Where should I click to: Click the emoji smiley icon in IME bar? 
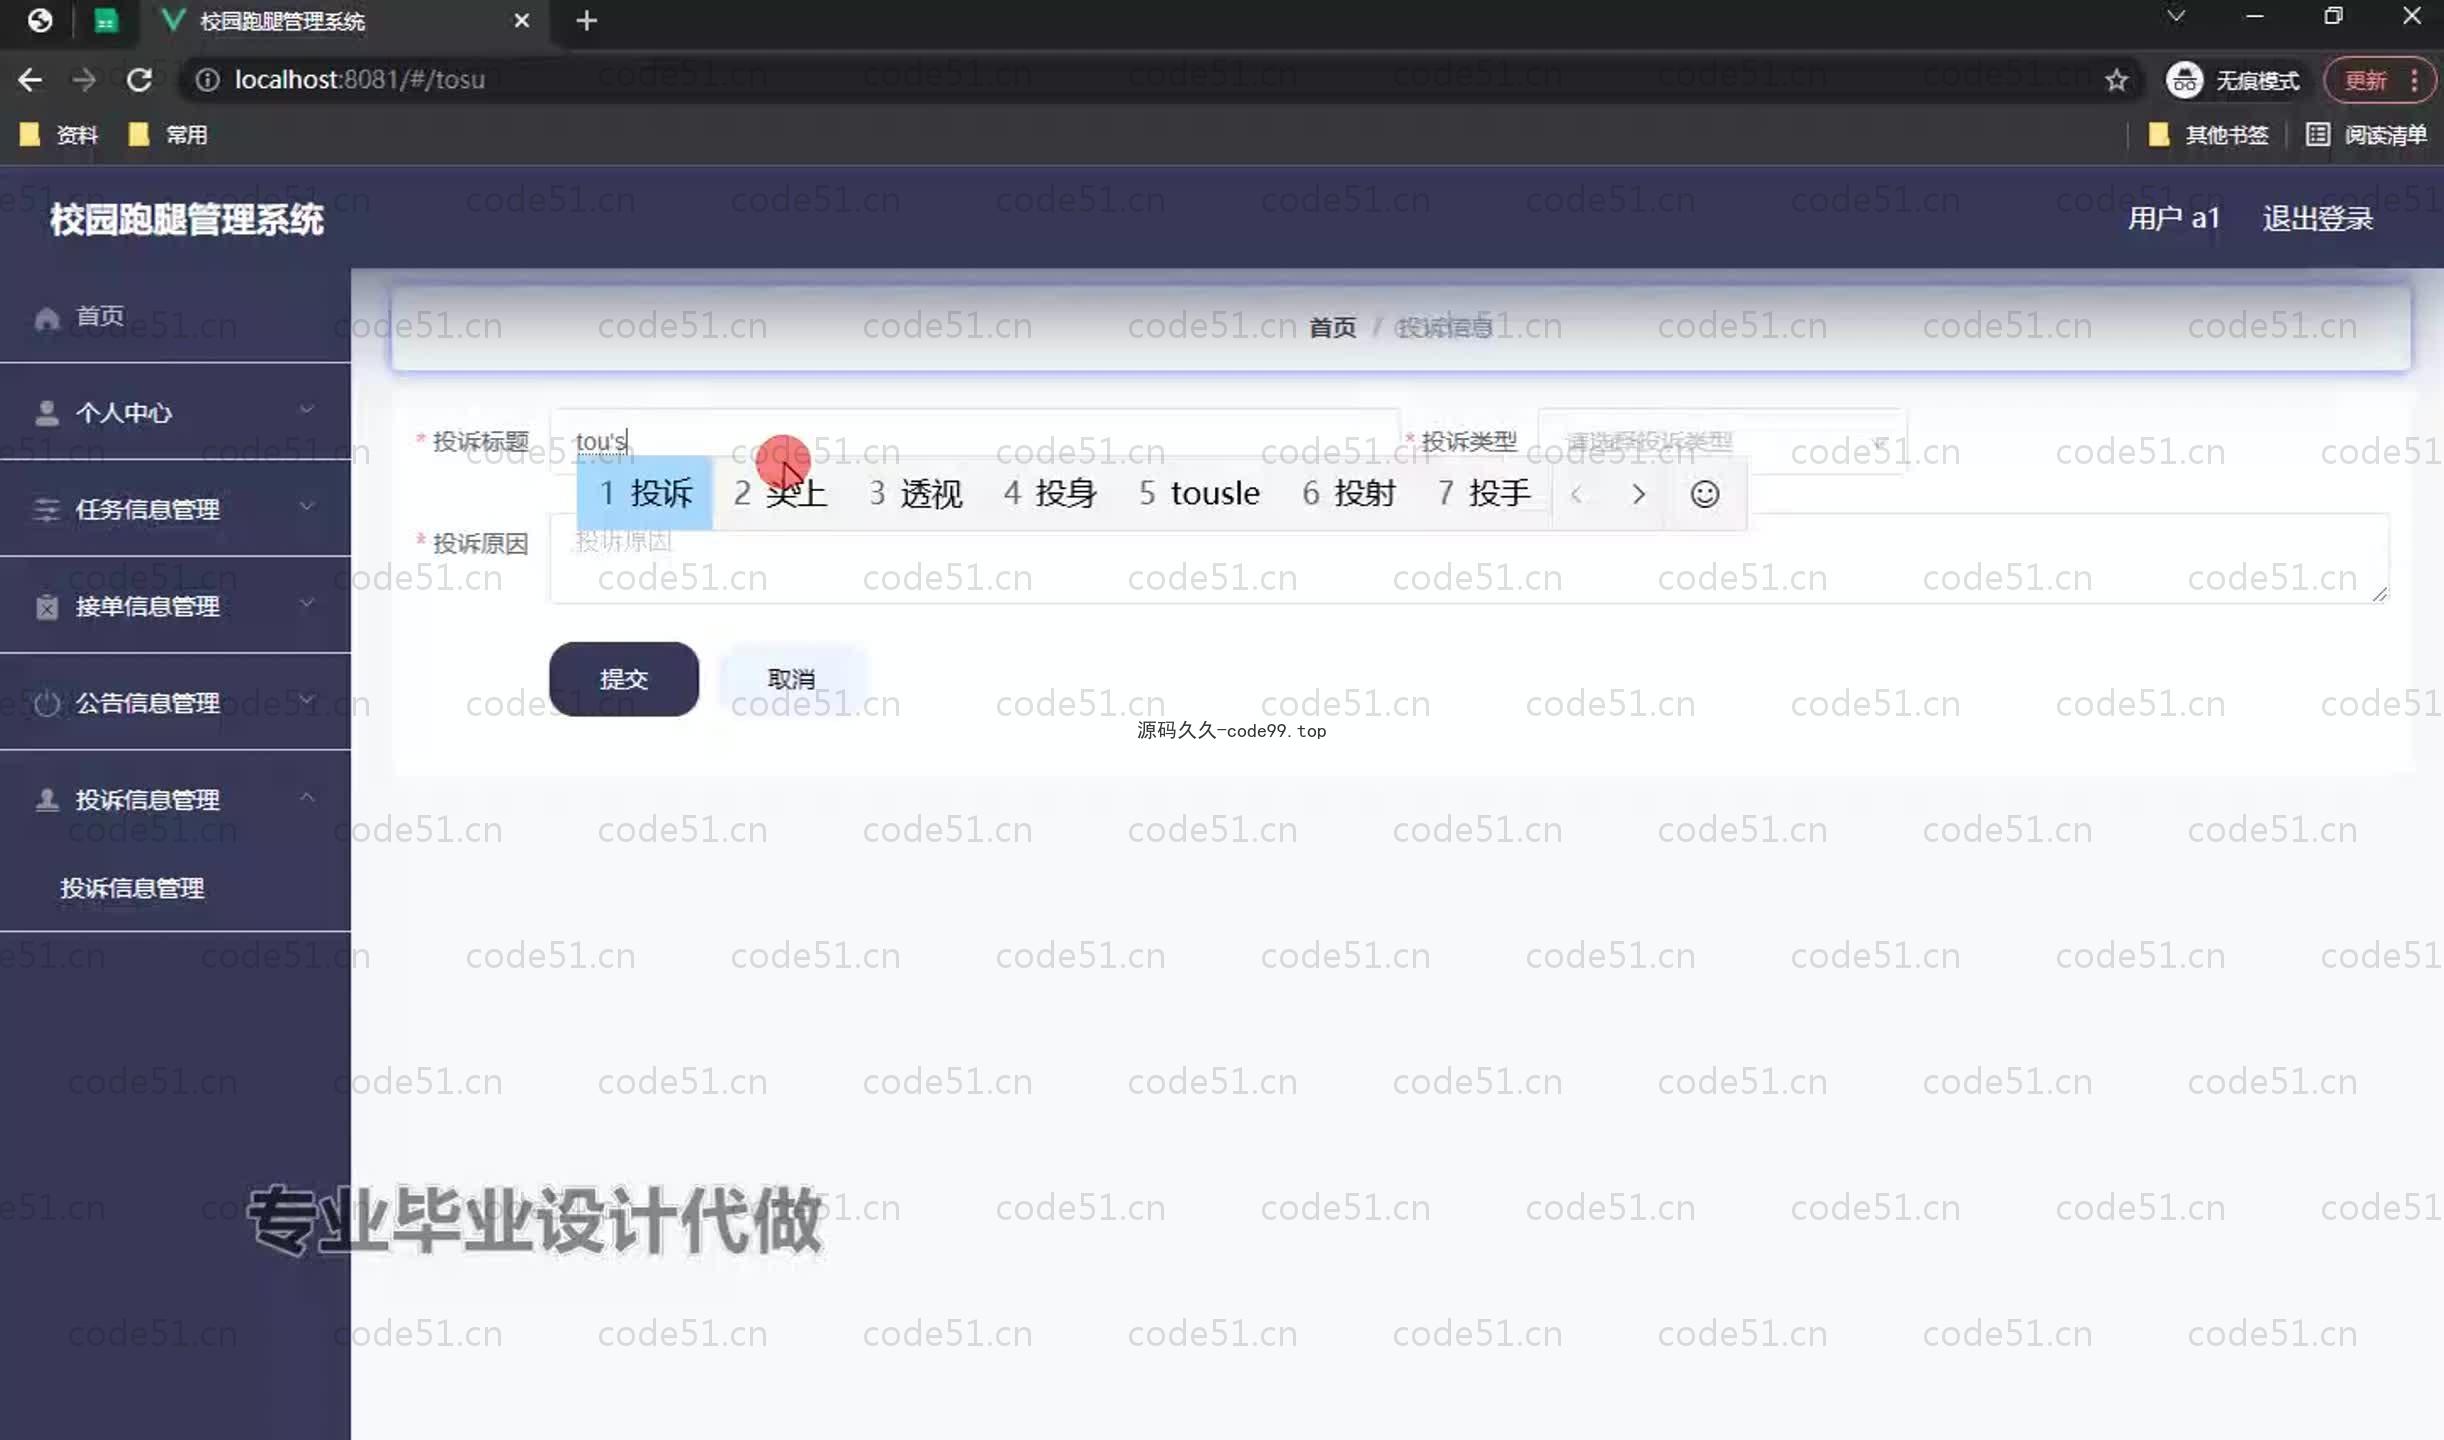[1704, 494]
